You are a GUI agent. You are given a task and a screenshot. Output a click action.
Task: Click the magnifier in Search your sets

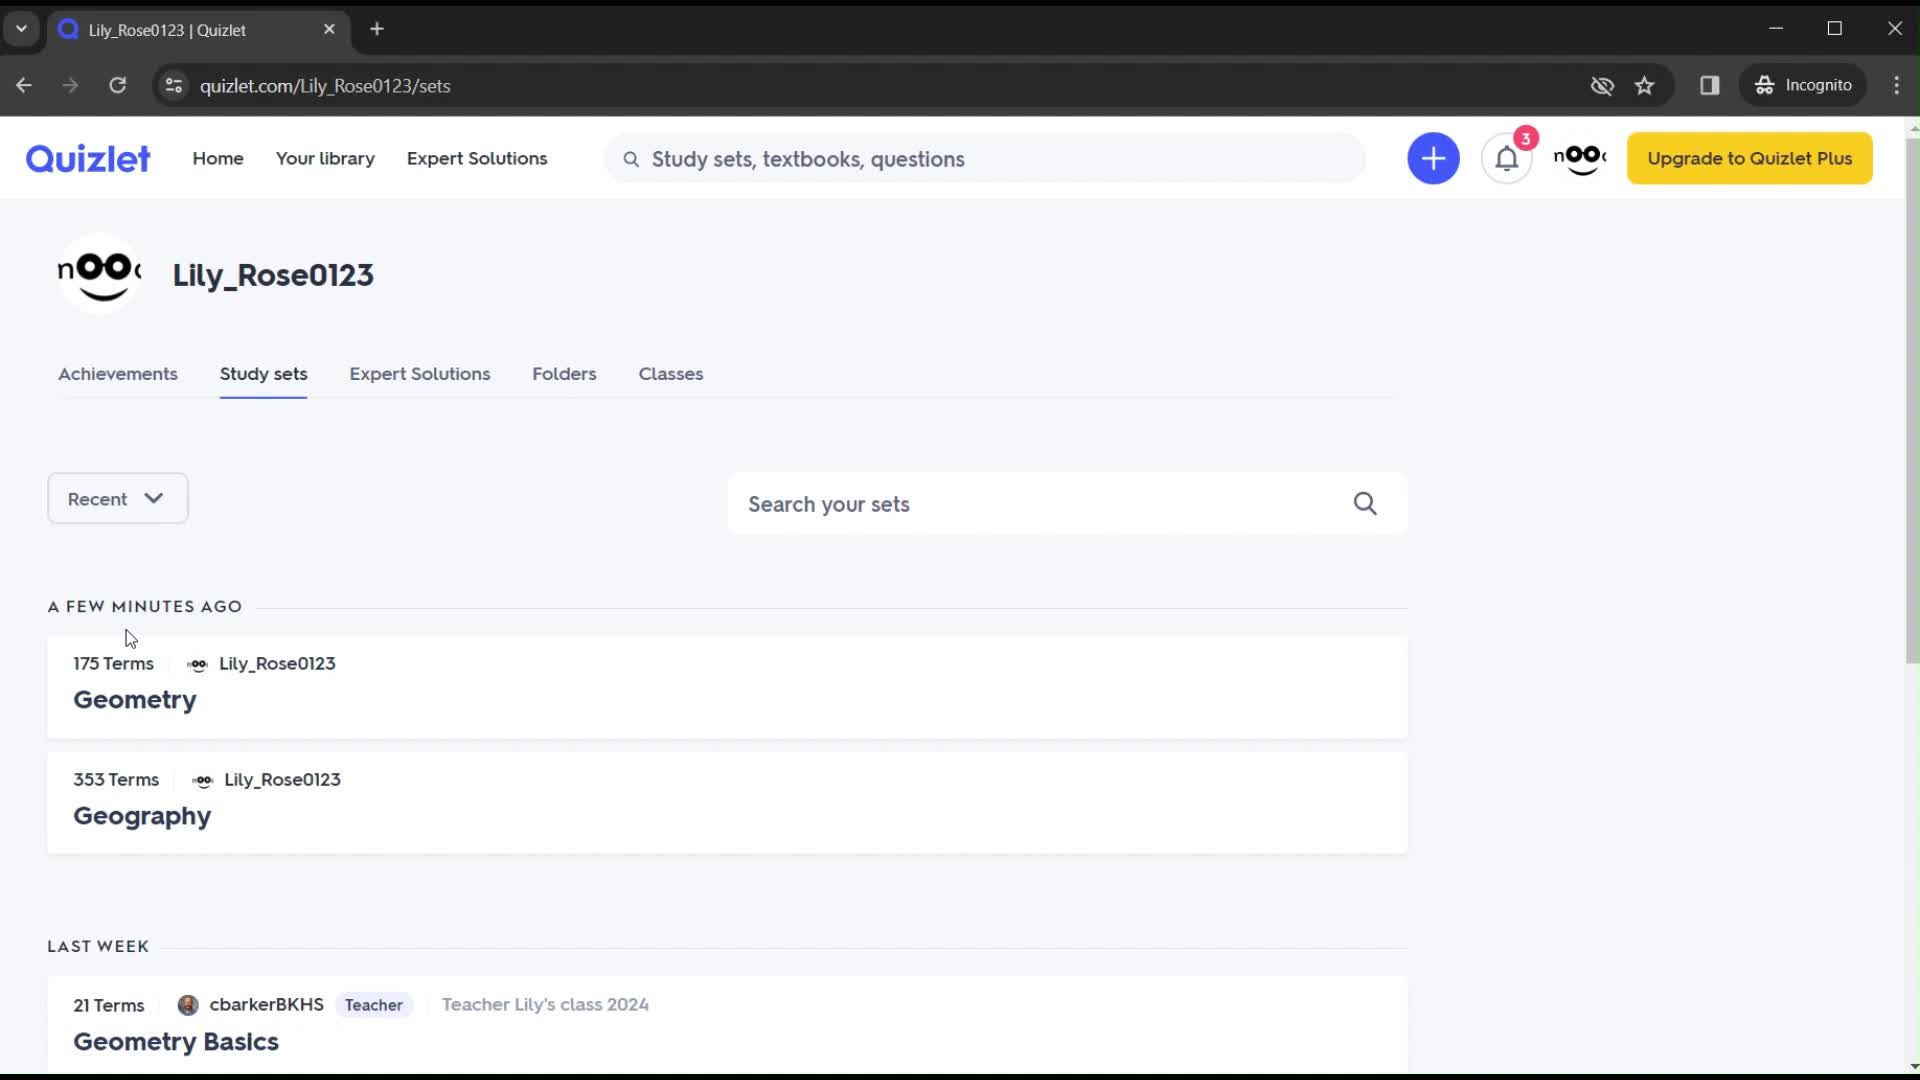[1365, 503]
